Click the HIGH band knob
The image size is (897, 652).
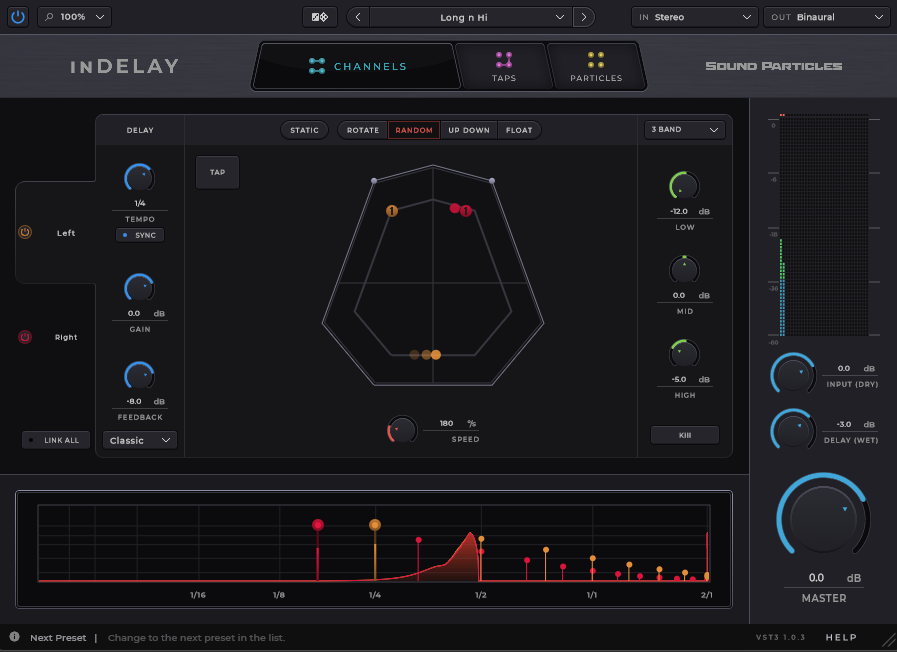[x=684, y=354]
